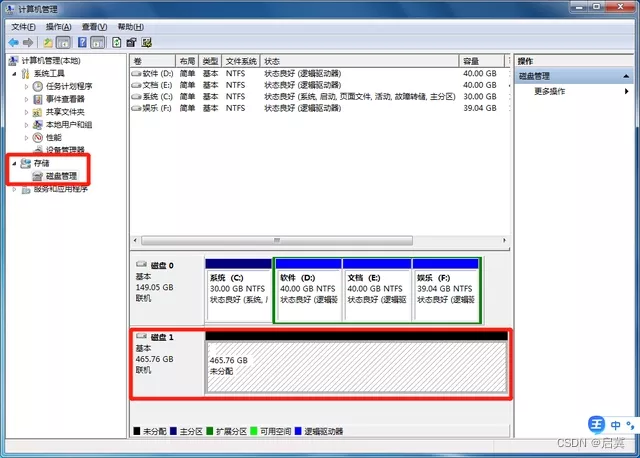Select the 465.76 GB unallocated disk region

pos(357,367)
